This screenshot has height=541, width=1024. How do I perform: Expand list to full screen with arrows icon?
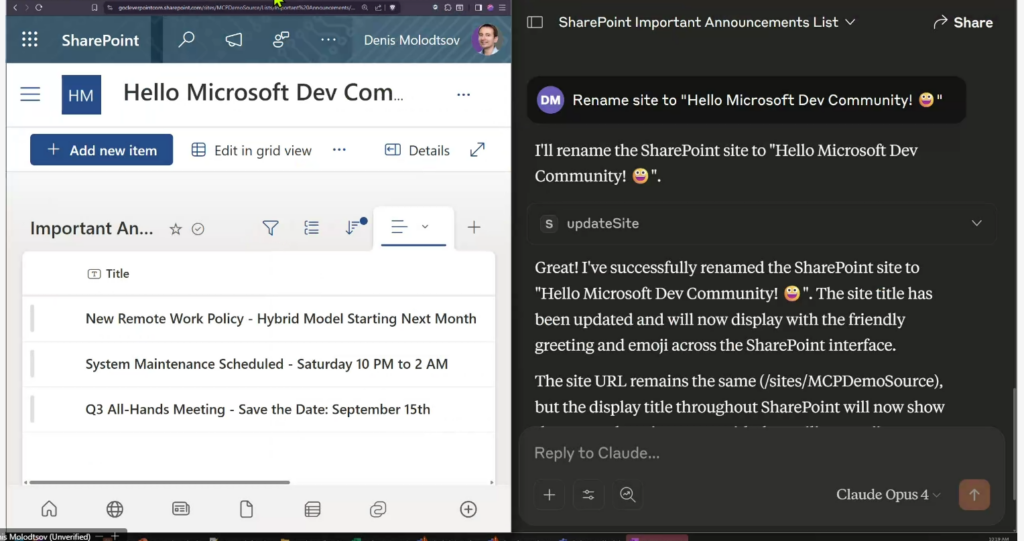coord(477,150)
